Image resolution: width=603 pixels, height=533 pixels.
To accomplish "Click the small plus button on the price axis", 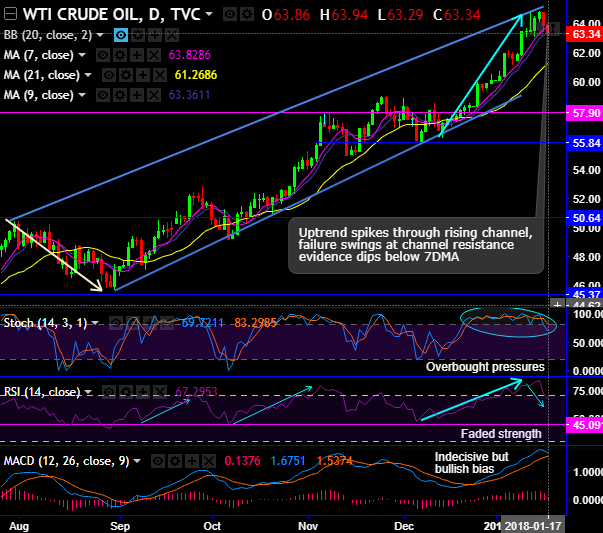I will (557, 305).
